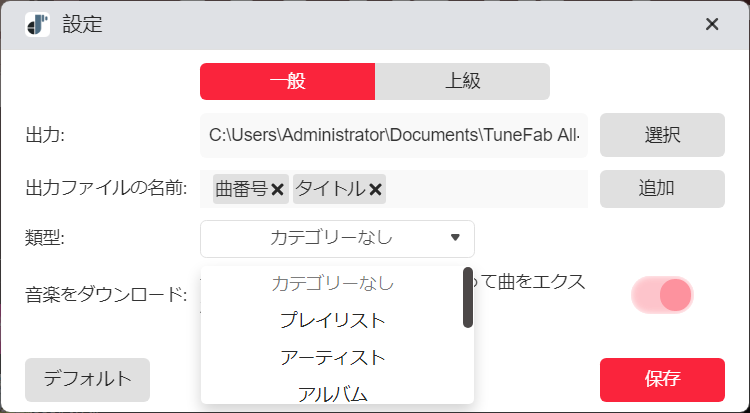750x413 pixels.
Task: Click the dropdown list scrollbar
Action: (x=468, y=298)
